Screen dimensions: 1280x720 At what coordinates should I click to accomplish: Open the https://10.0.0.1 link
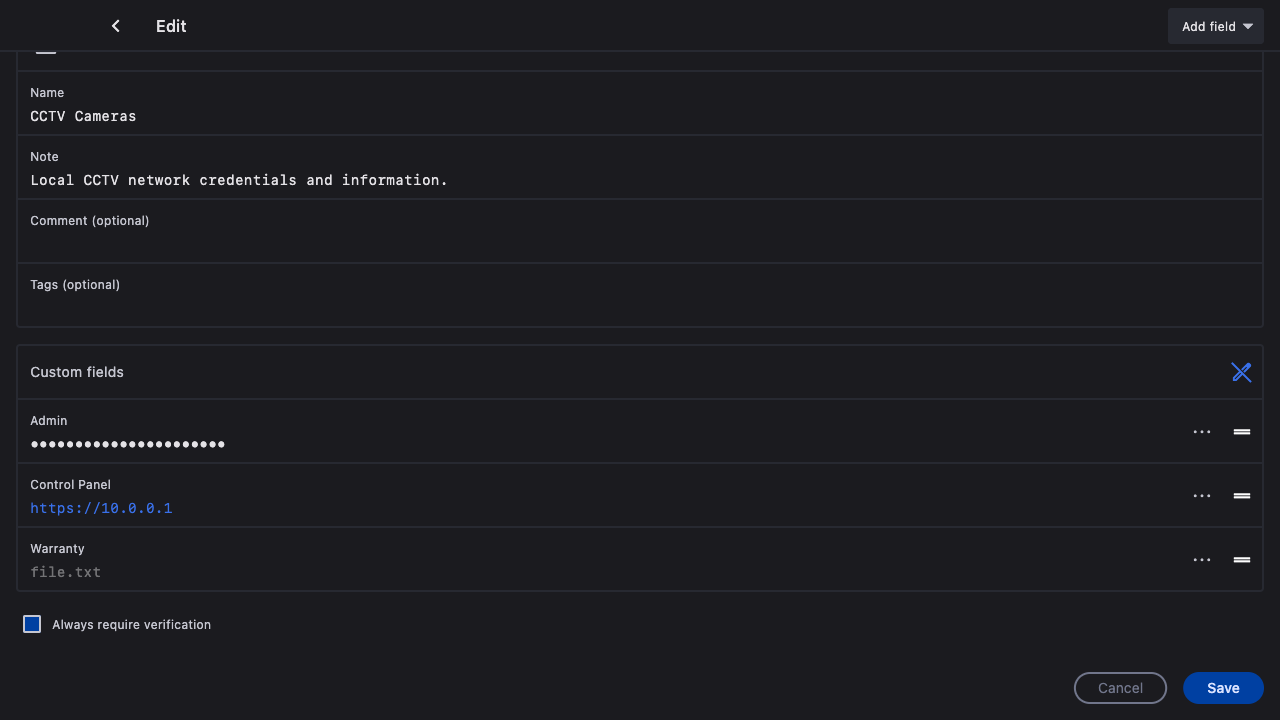[x=101, y=508]
